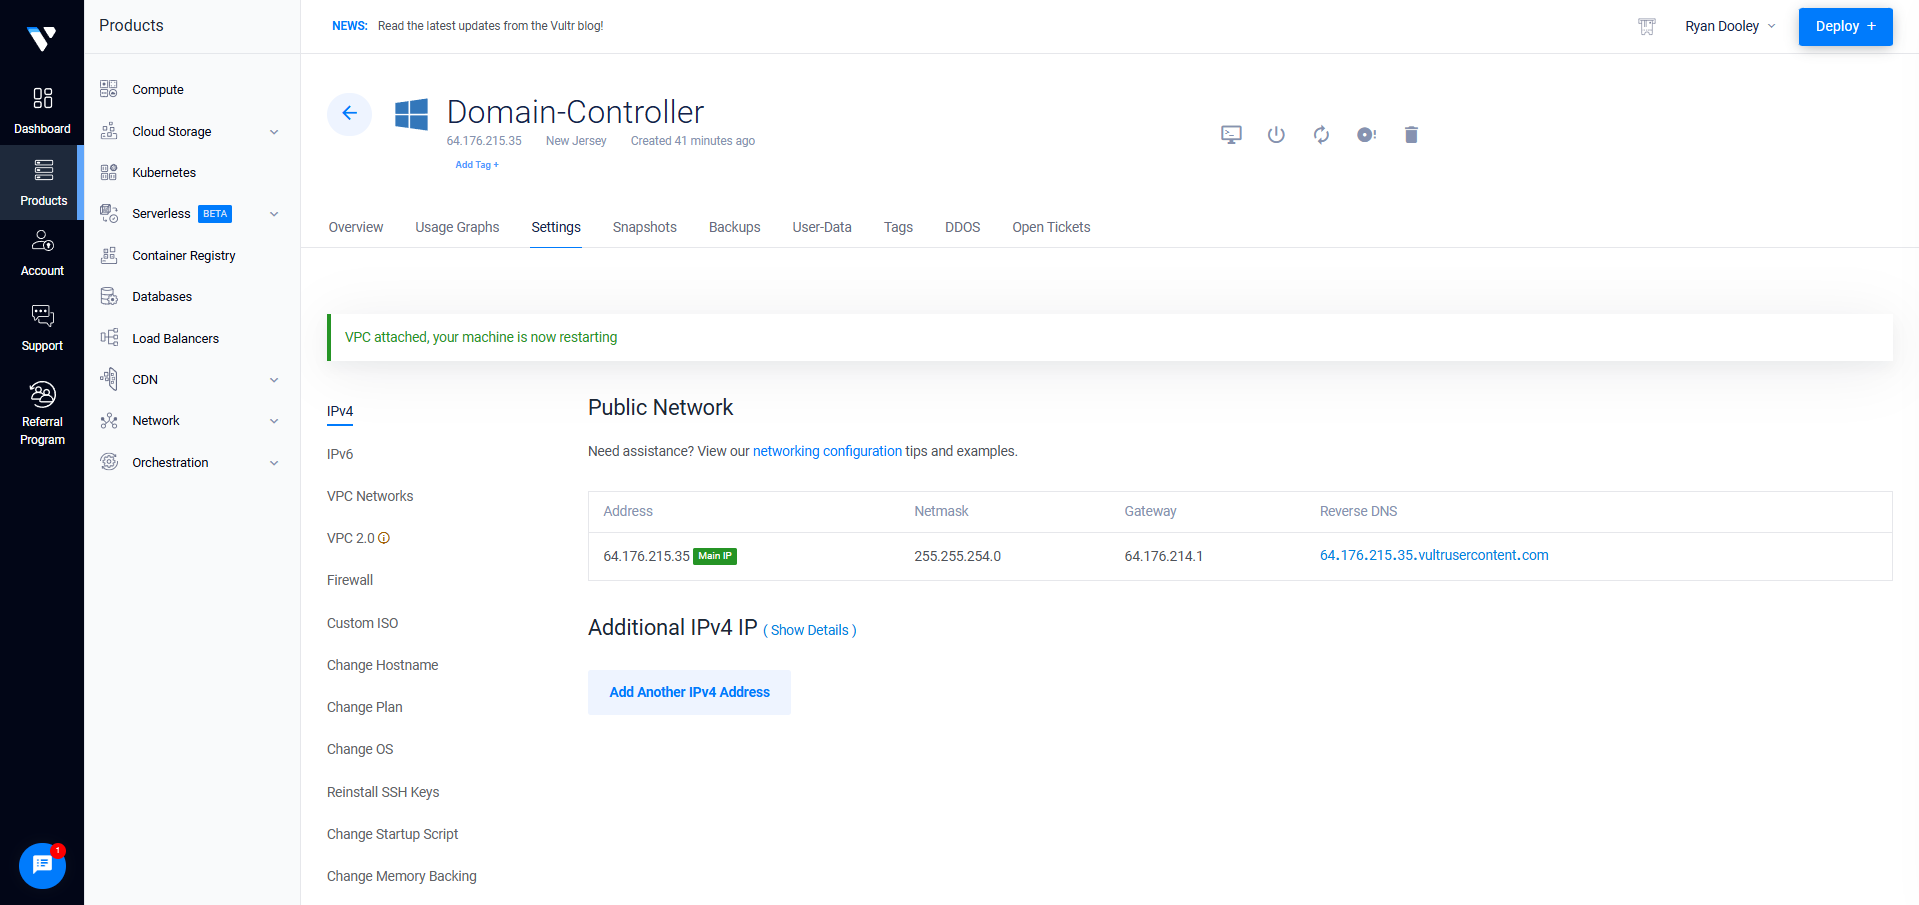
Task: Open Change Plan settings
Action: (x=365, y=707)
